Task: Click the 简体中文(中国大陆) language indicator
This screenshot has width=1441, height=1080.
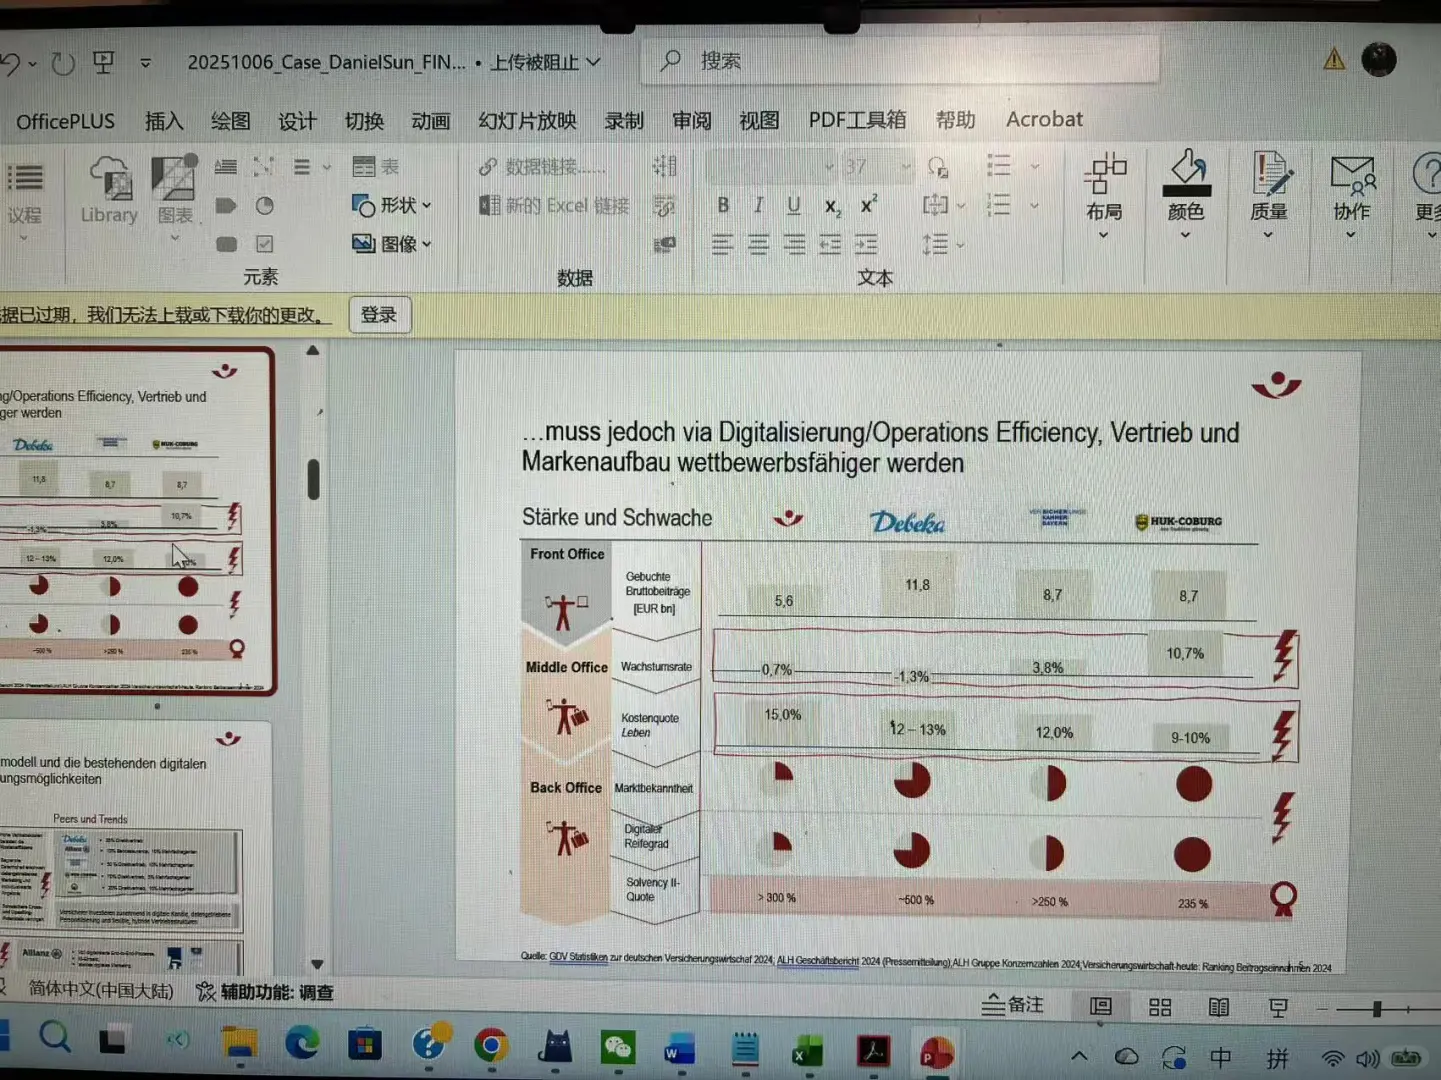Action: pos(101,990)
